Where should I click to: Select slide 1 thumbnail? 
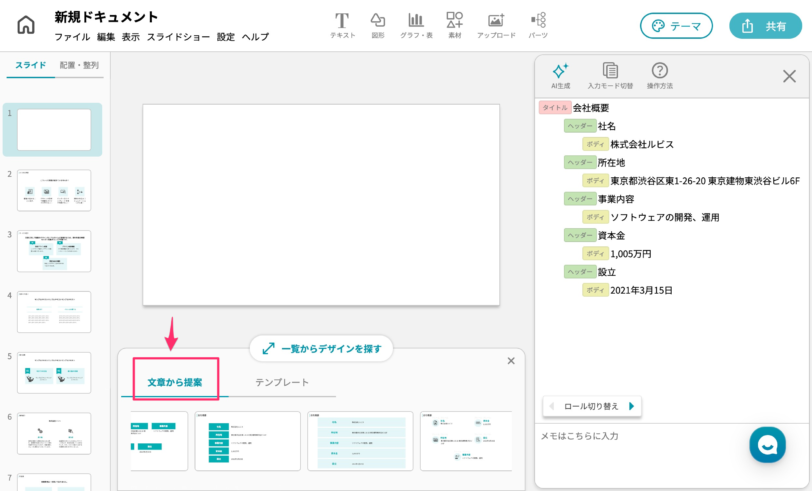[x=54, y=129]
